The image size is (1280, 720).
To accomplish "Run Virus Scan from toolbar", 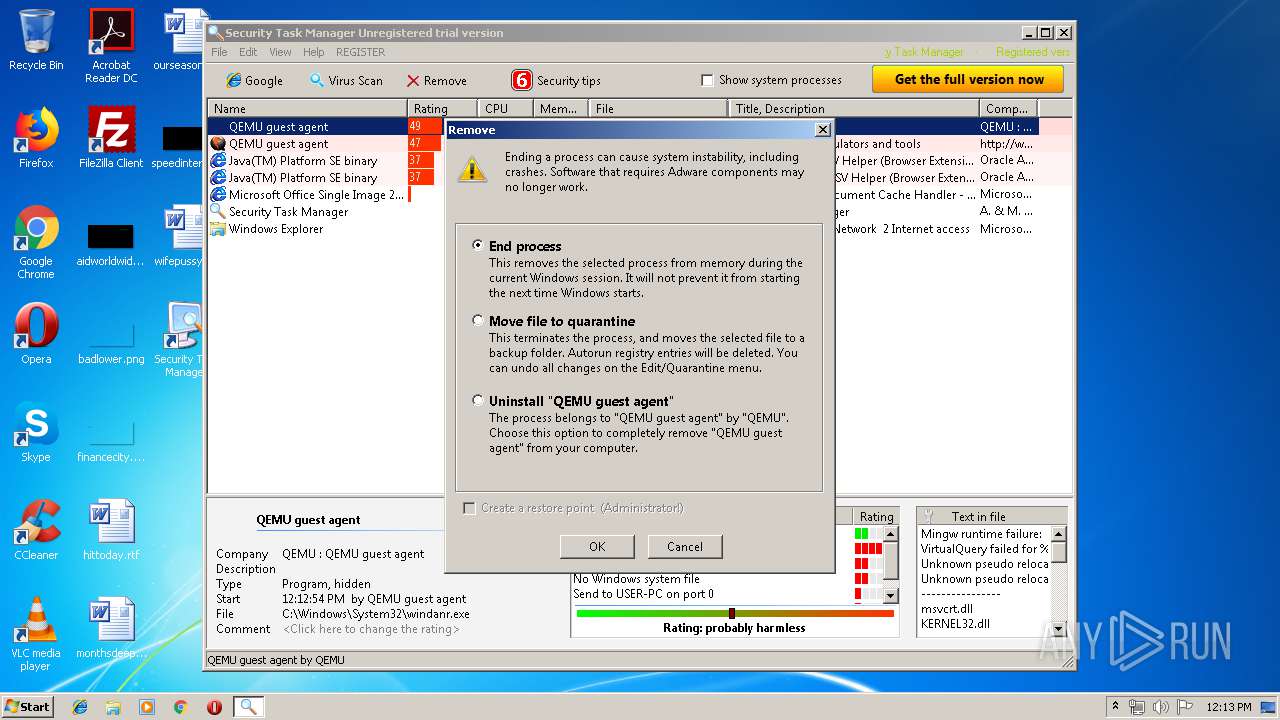I will pyautogui.click(x=346, y=80).
